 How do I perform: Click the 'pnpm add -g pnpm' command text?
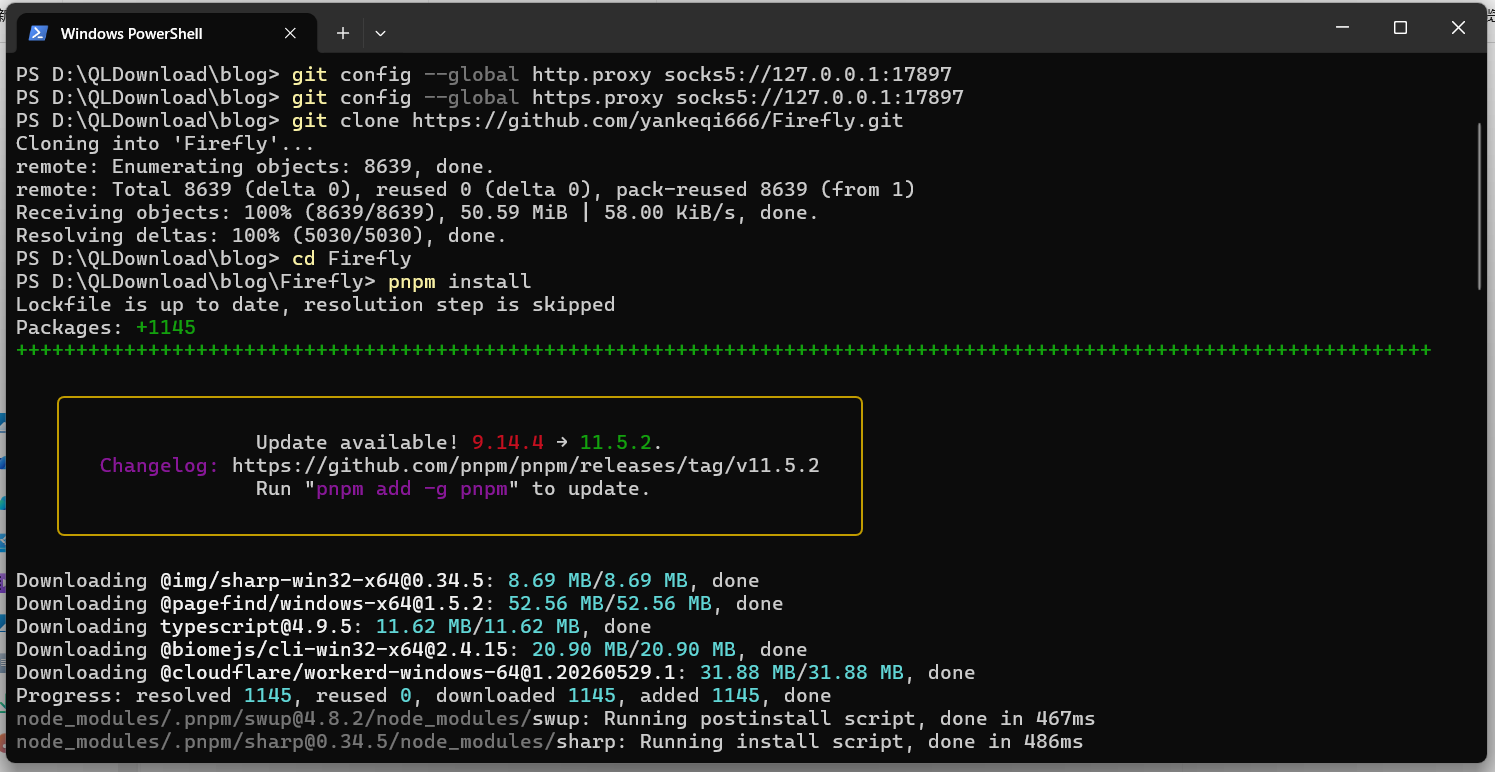[x=413, y=489]
